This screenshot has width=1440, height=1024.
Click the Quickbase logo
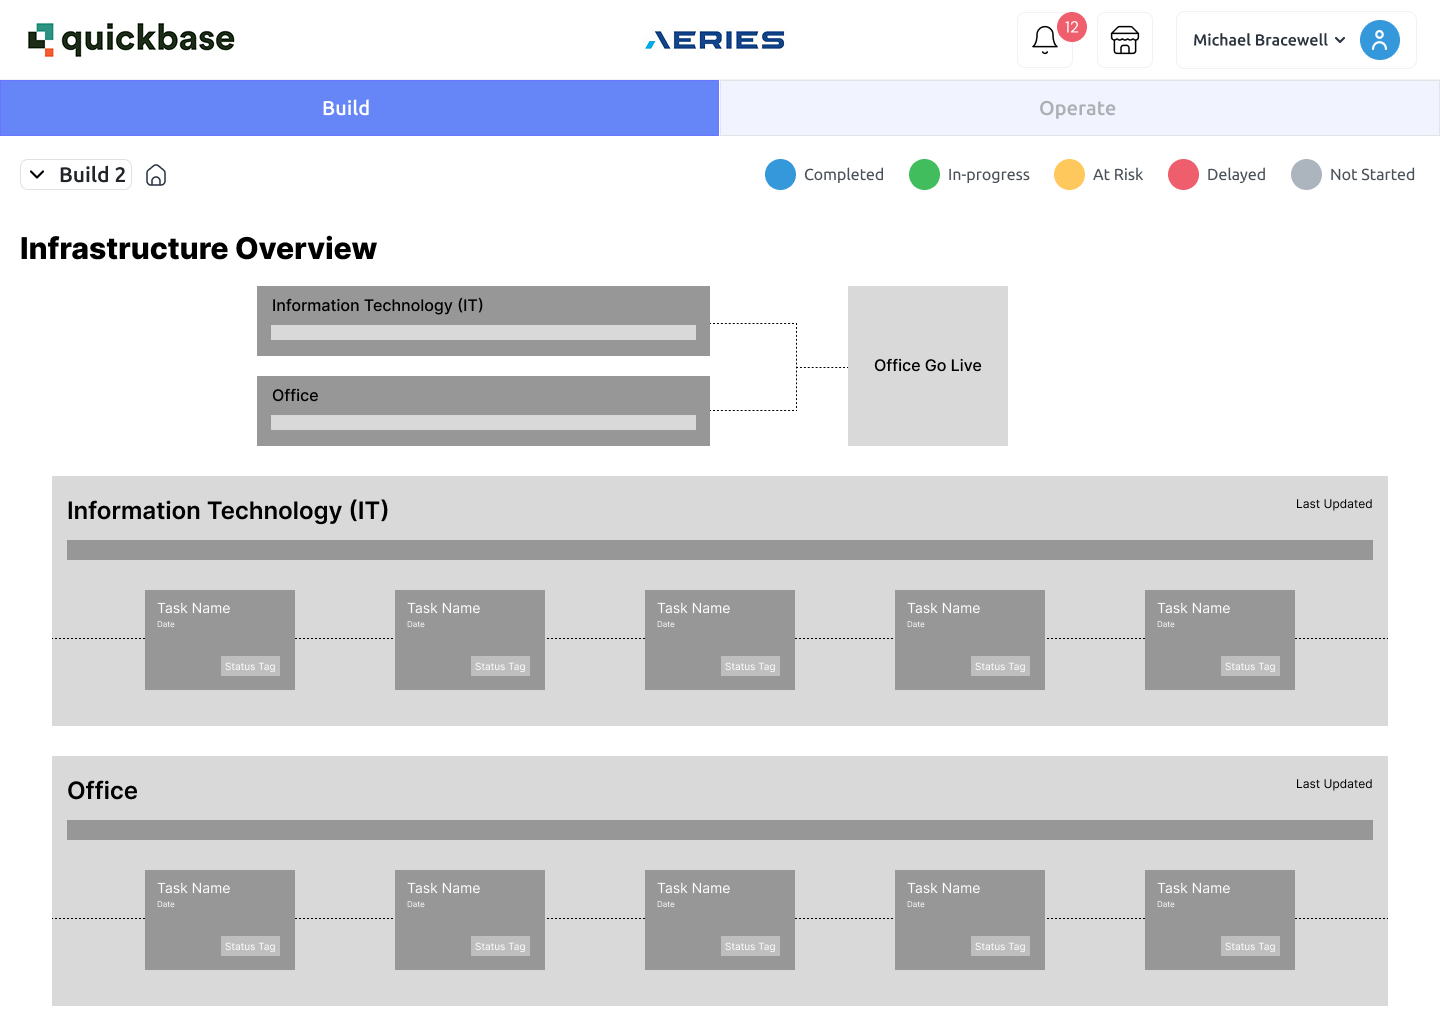131,39
